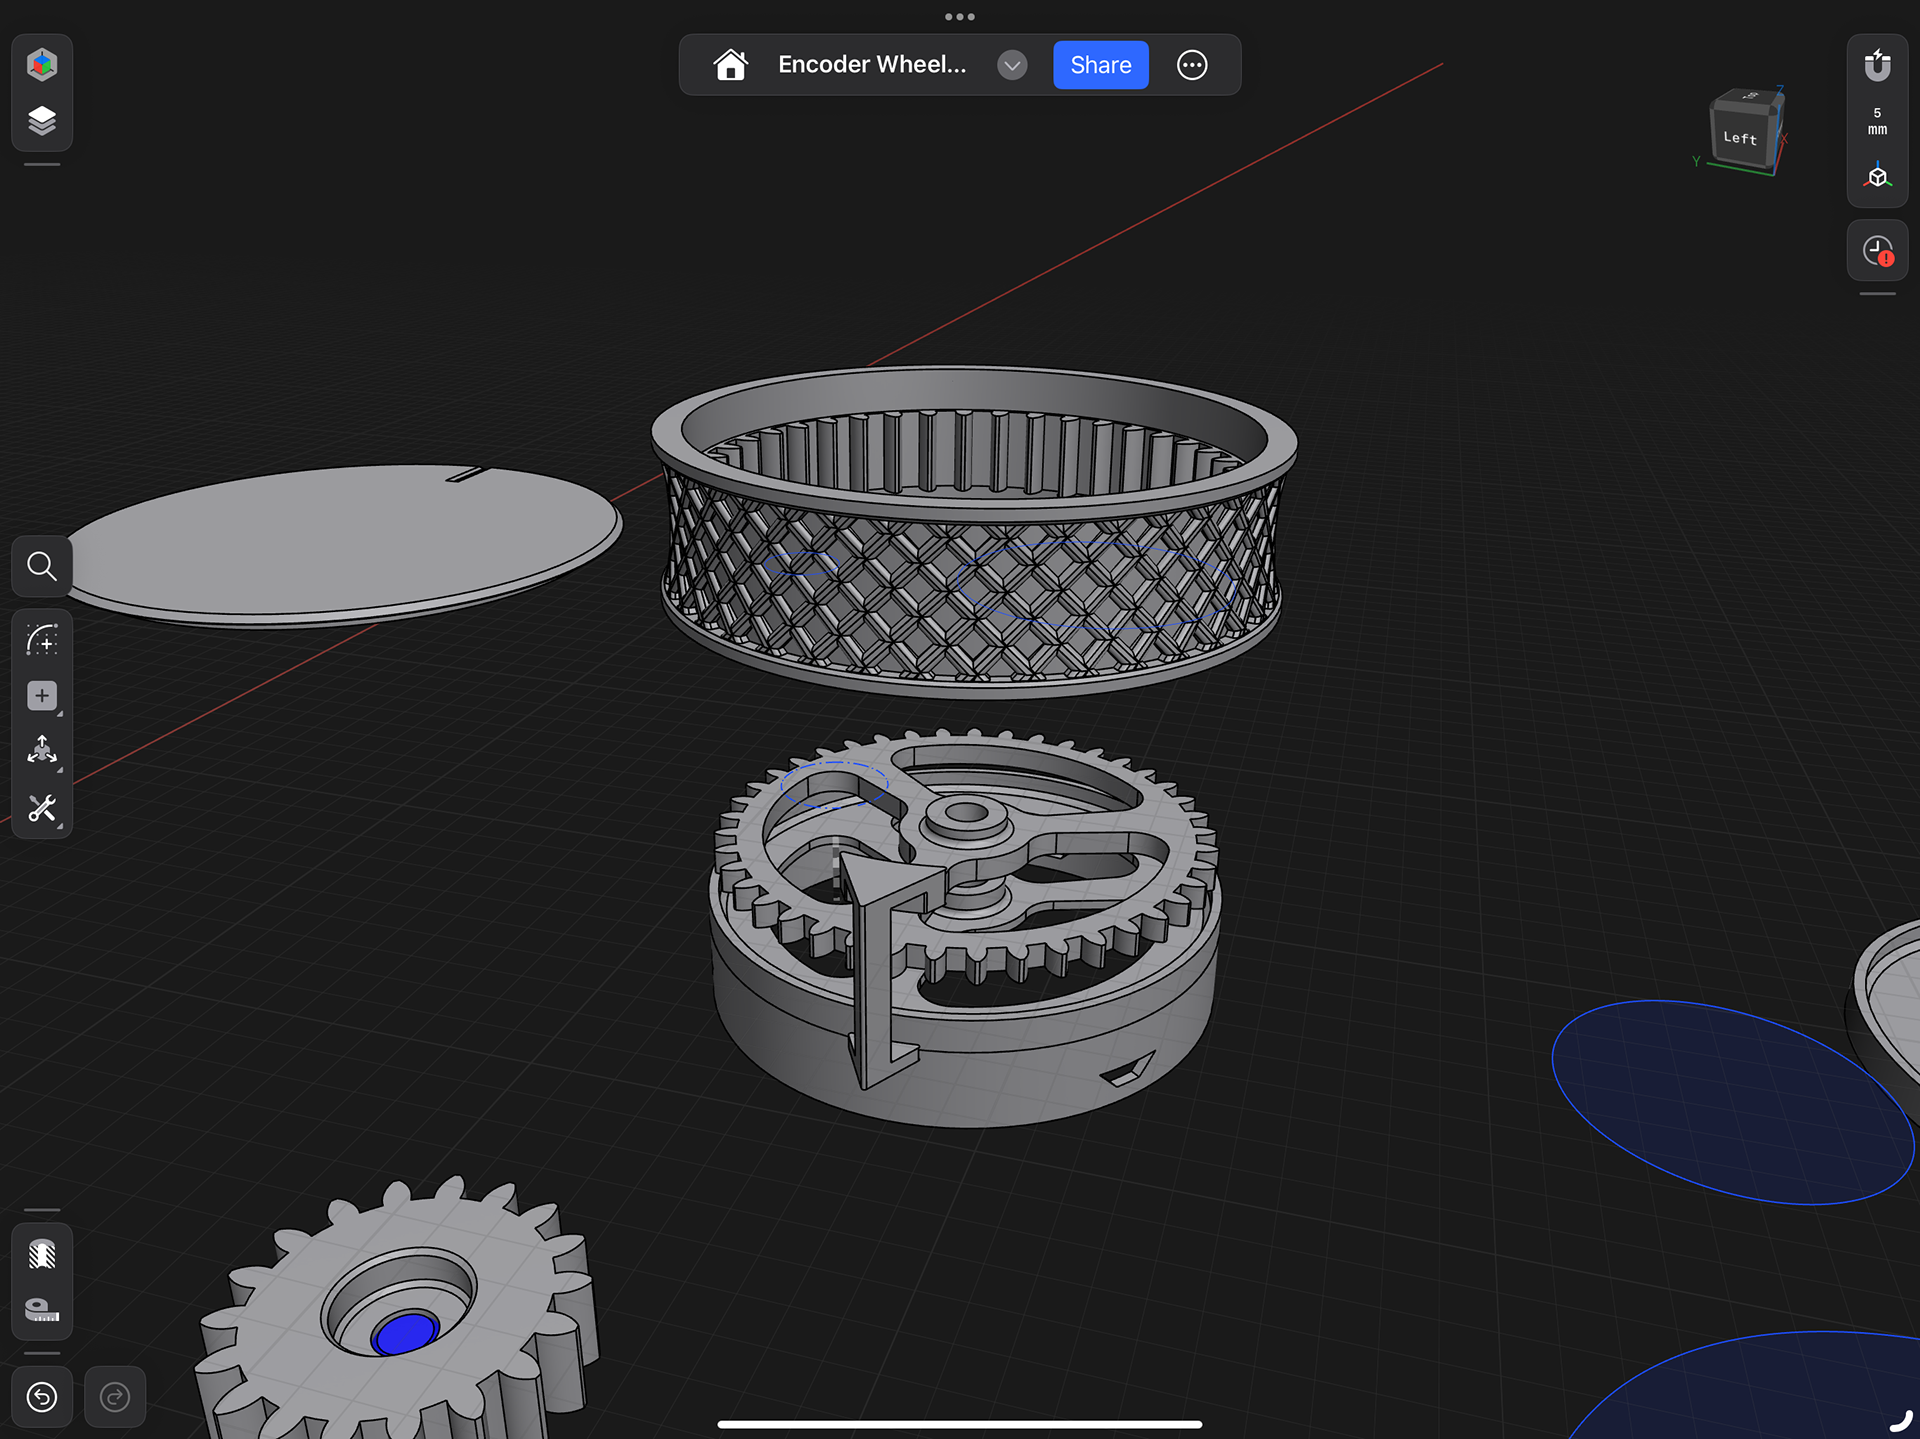Click the Share button
The image size is (1920, 1439).
(x=1101, y=65)
